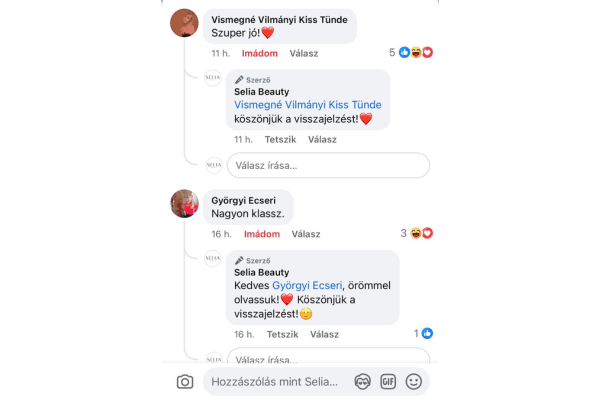Open Vismegné Vilmányi Kiss Tünde's profile picture
The image size is (600, 400).
point(184,23)
